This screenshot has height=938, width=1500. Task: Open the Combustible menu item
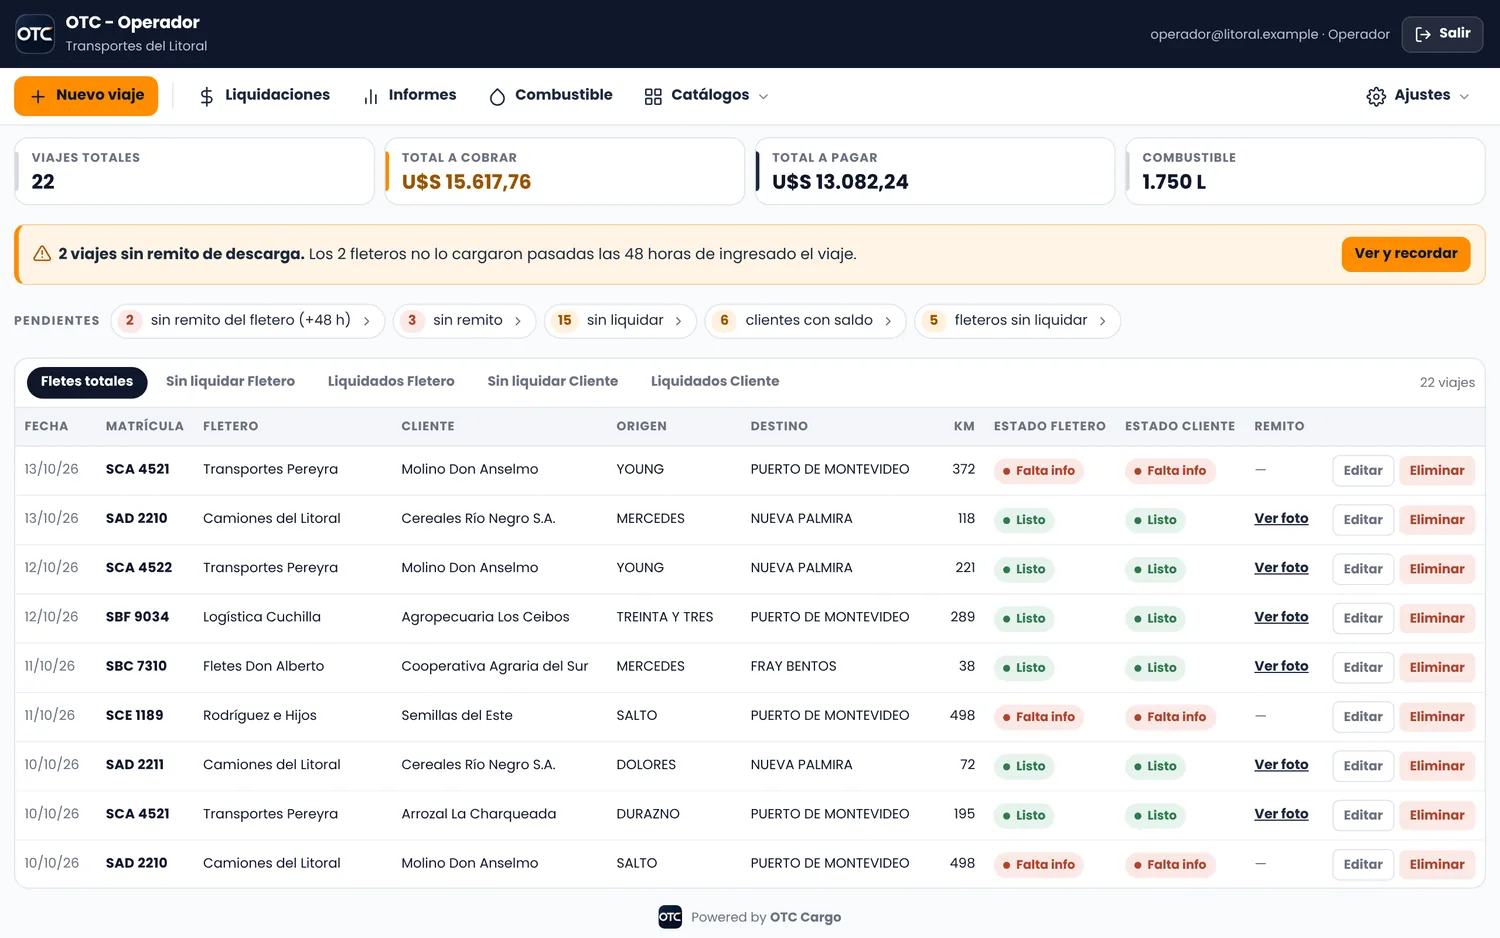click(551, 96)
